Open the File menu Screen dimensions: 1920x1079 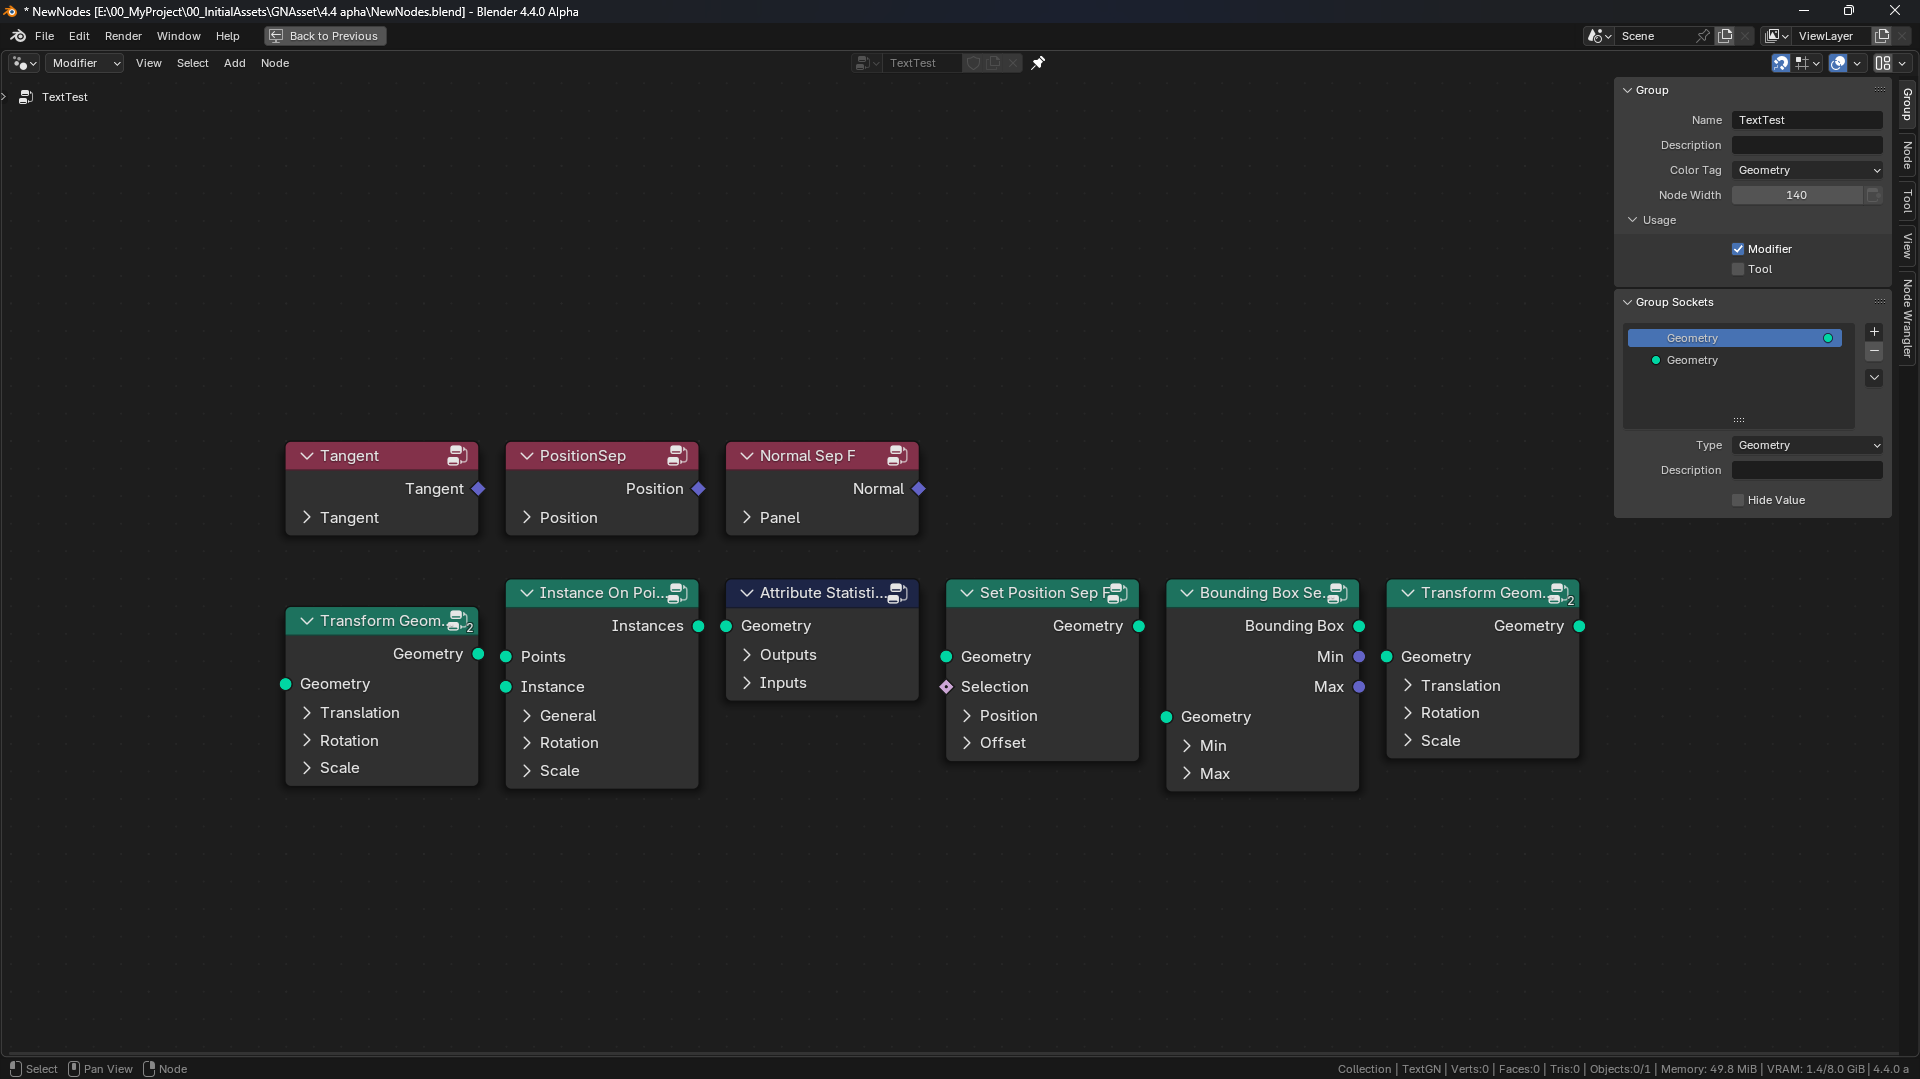click(44, 36)
